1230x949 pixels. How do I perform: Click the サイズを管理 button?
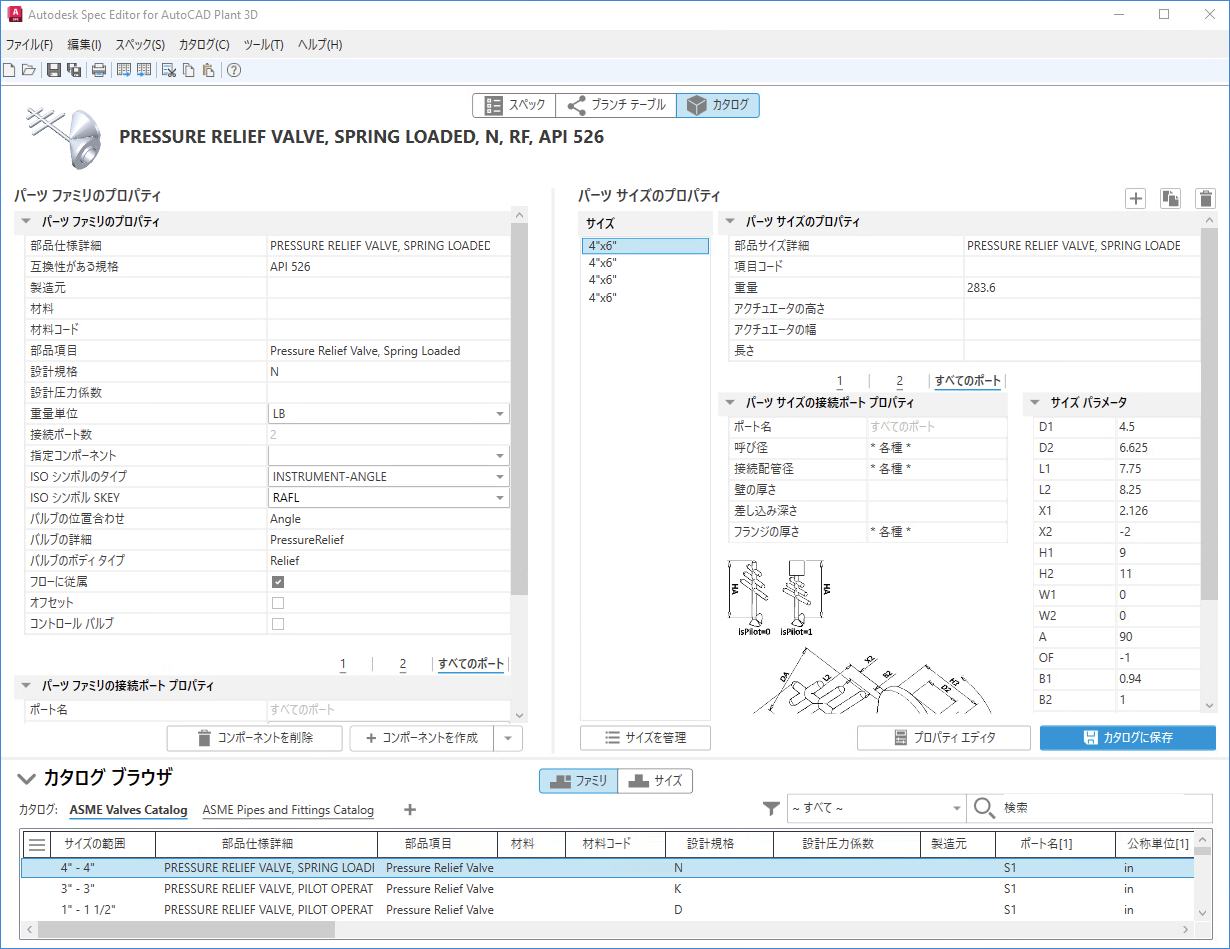(x=645, y=738)
